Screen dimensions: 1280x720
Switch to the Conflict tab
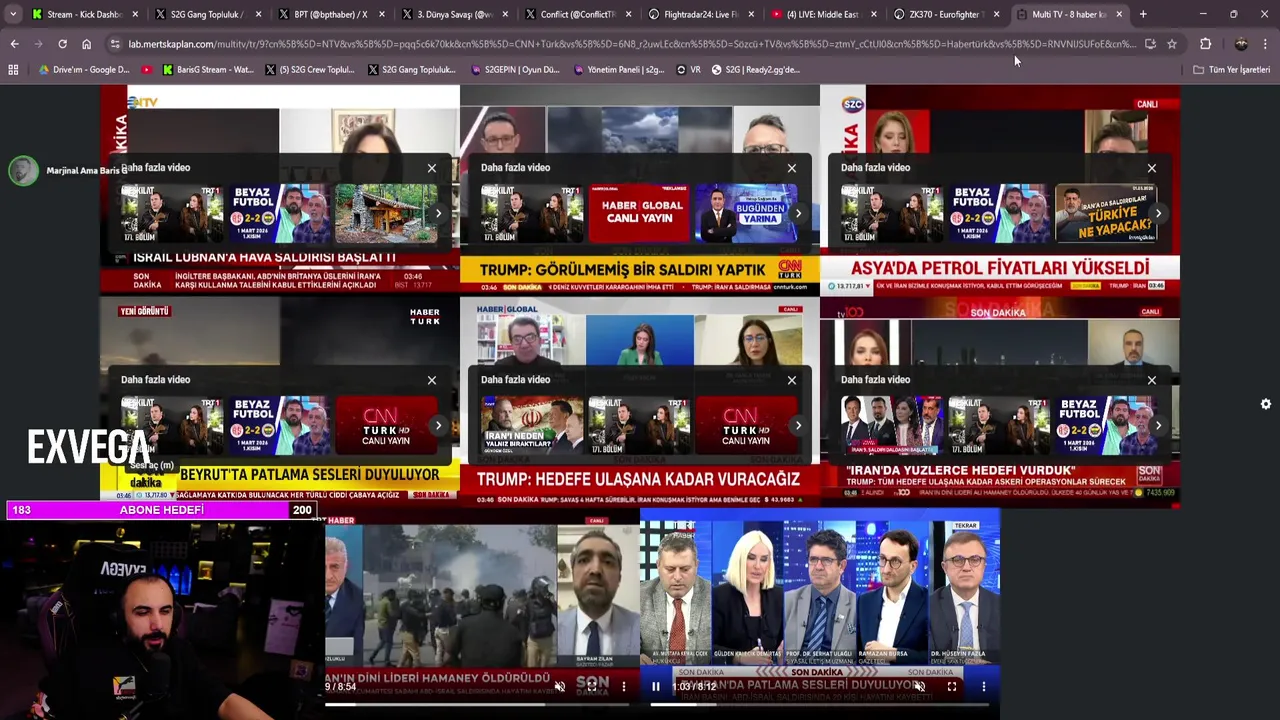[576, 14]
